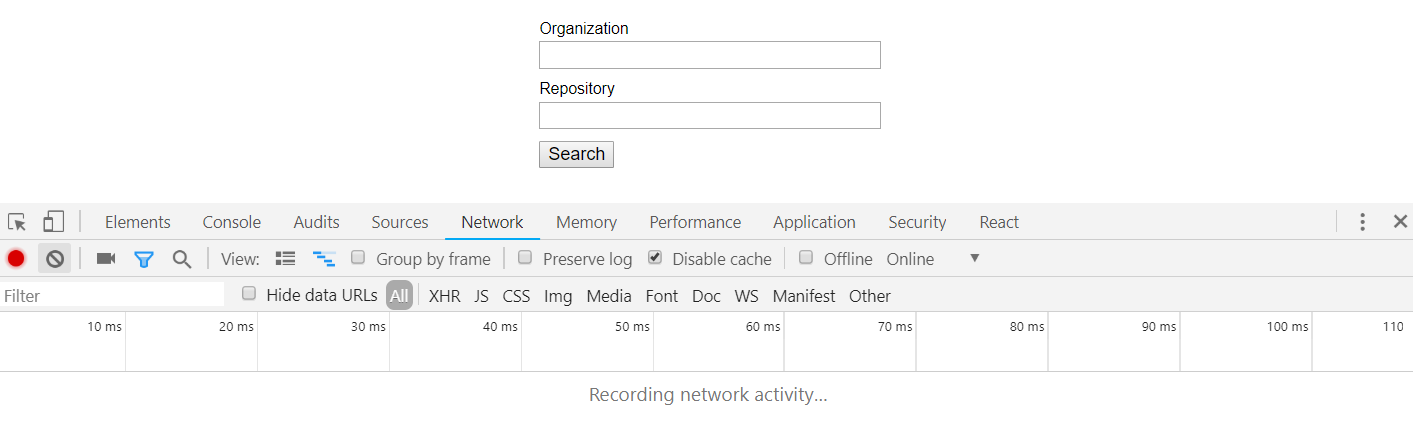Stop recording with the red record button
1413x423 pixels.
16,259
